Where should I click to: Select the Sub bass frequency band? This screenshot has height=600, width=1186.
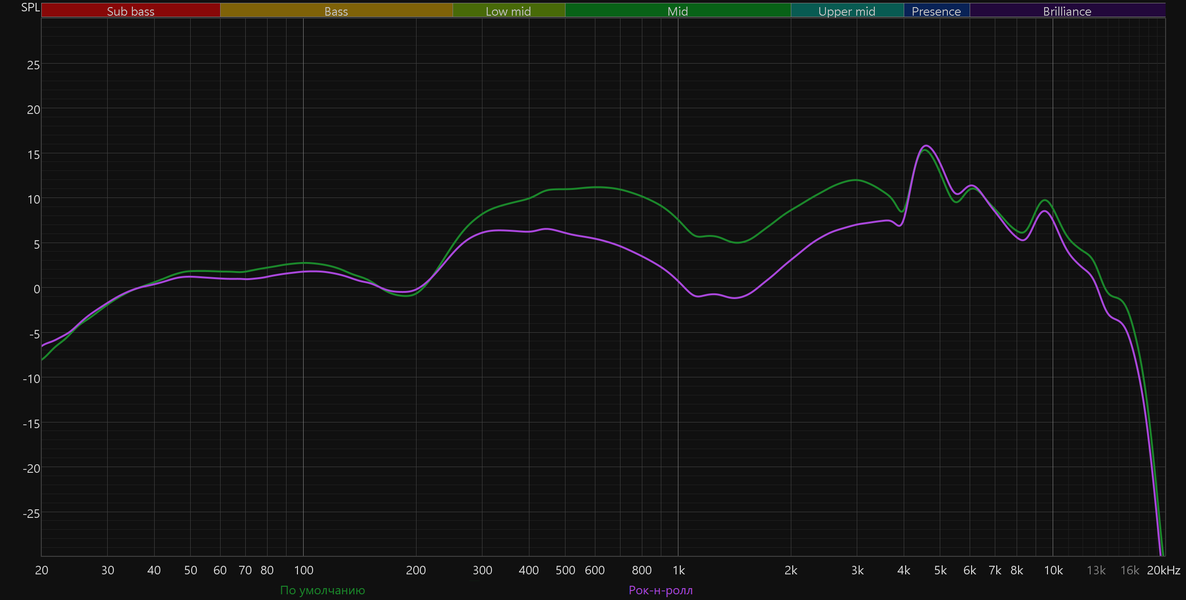tap(131, 11)
